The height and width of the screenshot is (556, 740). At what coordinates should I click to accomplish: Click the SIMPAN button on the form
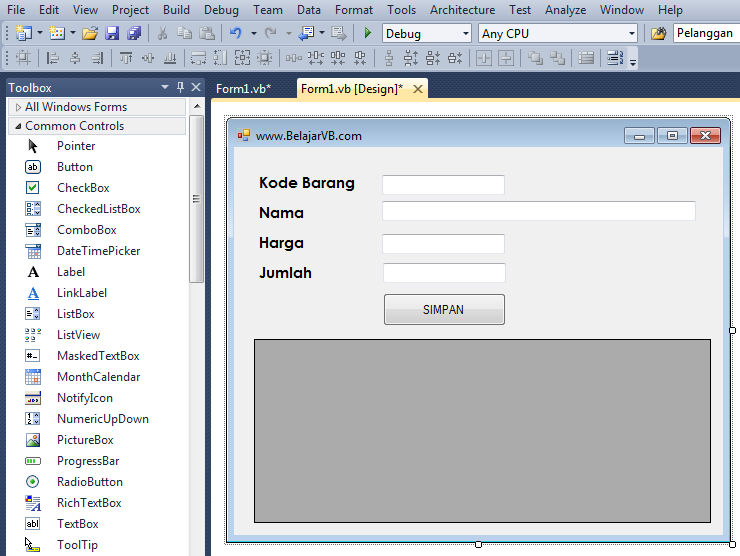point(444,310)
